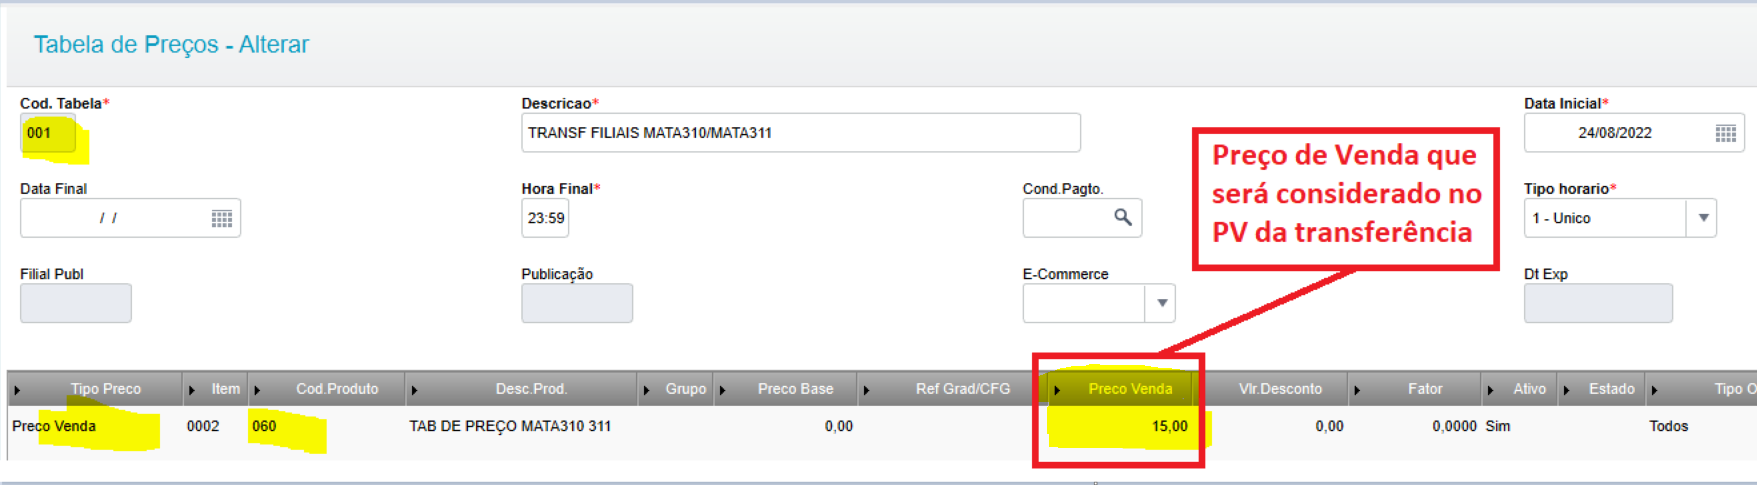Click the Cond.Pagto. magnifier search icon
This screenshot has height=485, width=1757.
[1123, 217]
